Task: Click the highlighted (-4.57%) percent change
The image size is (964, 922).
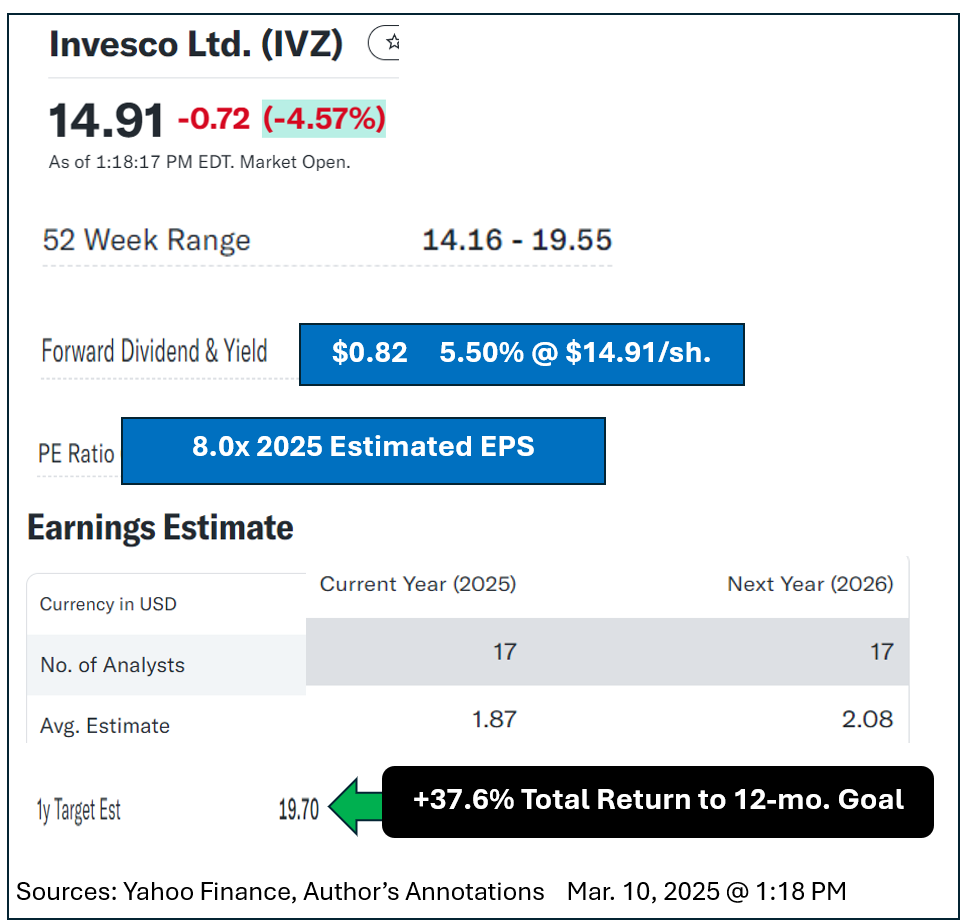Action: click(324, 119)
